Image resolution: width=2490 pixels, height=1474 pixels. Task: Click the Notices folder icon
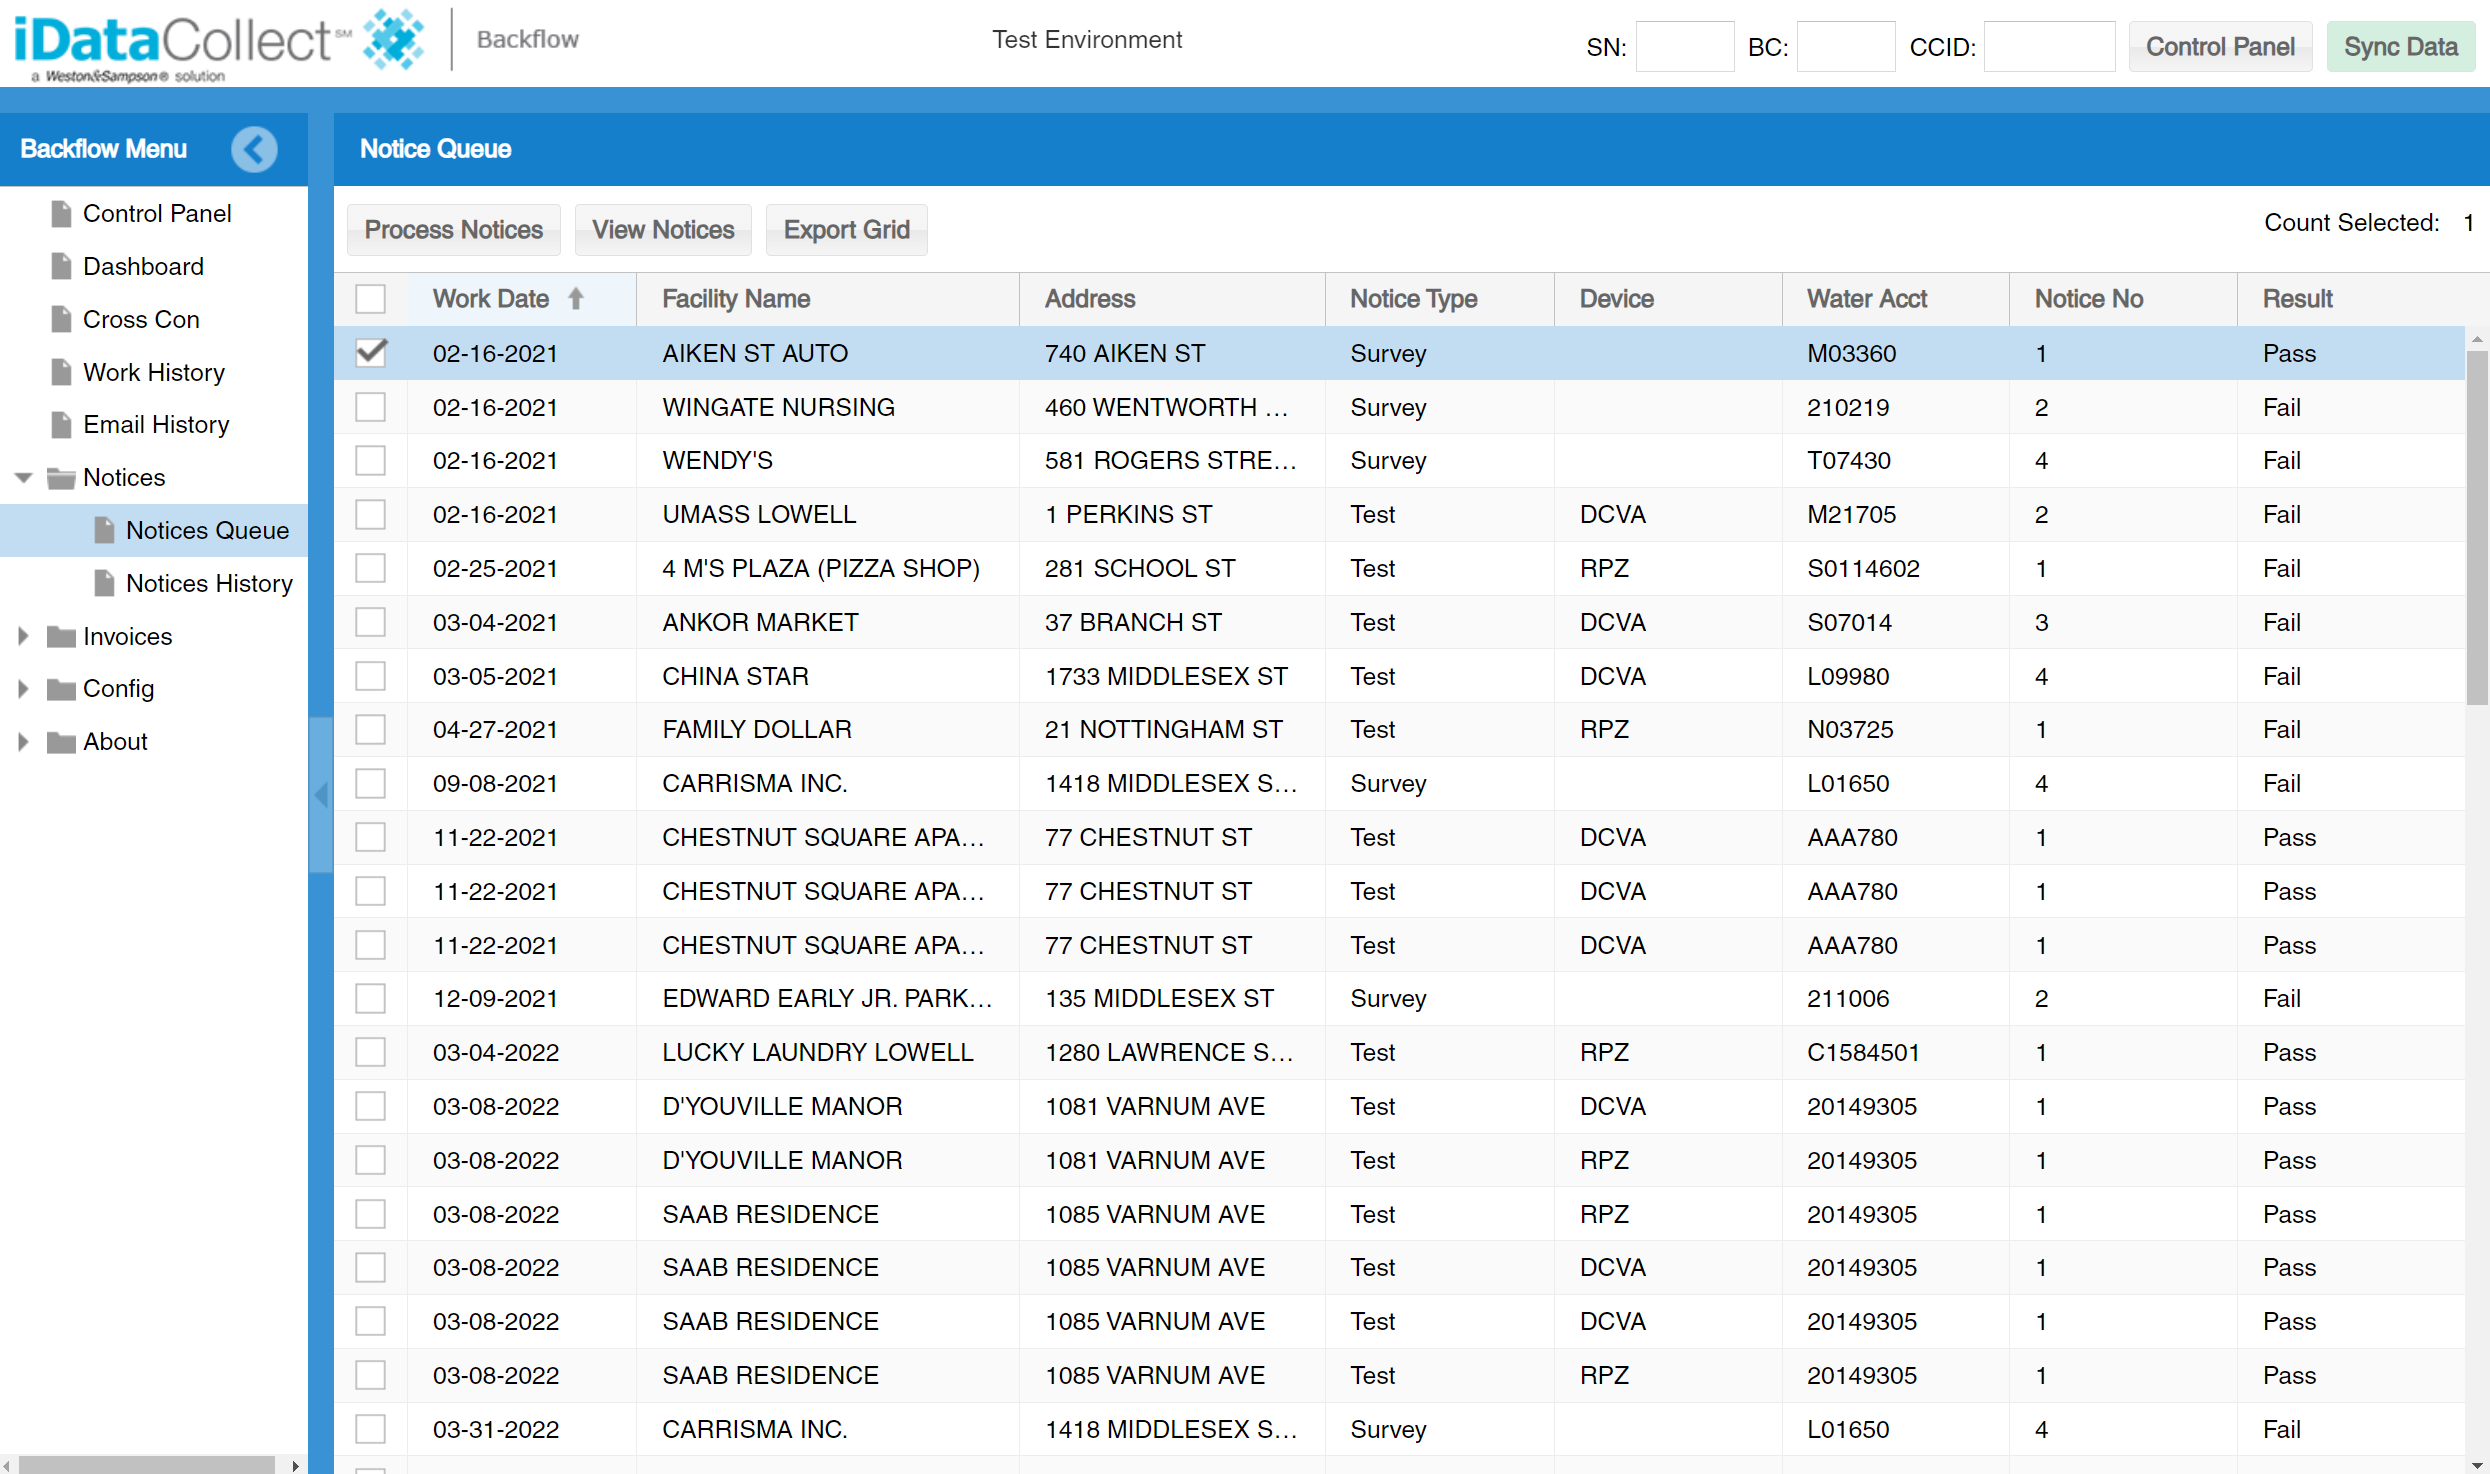coord(61,478)
